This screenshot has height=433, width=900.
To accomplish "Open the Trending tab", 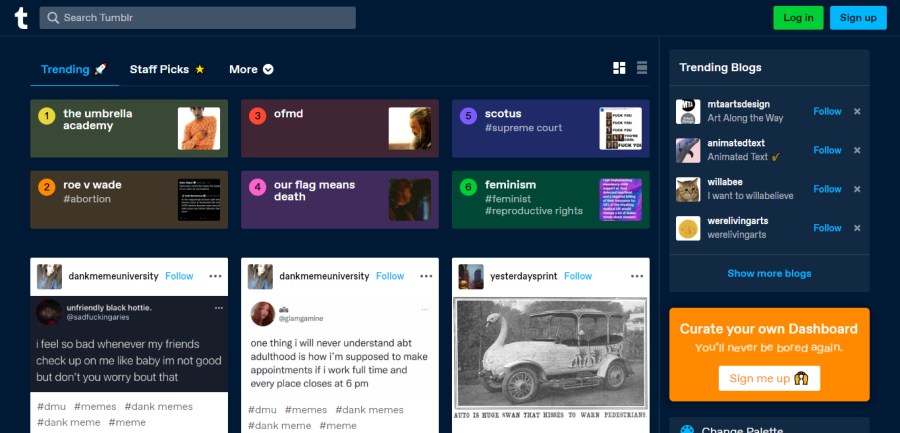I will pyautogui.click(x=74, y=69).
